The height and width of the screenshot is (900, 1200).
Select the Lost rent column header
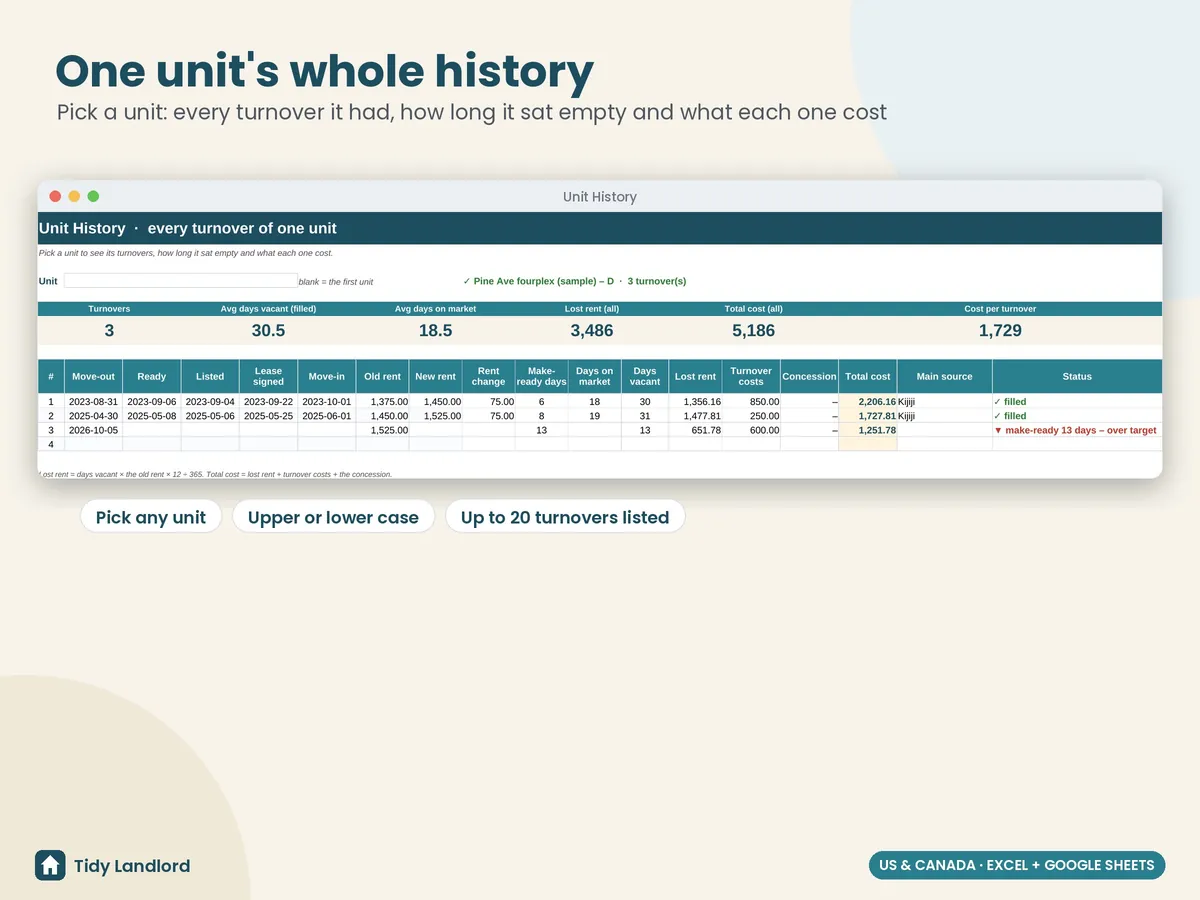(x=695, y=376)
